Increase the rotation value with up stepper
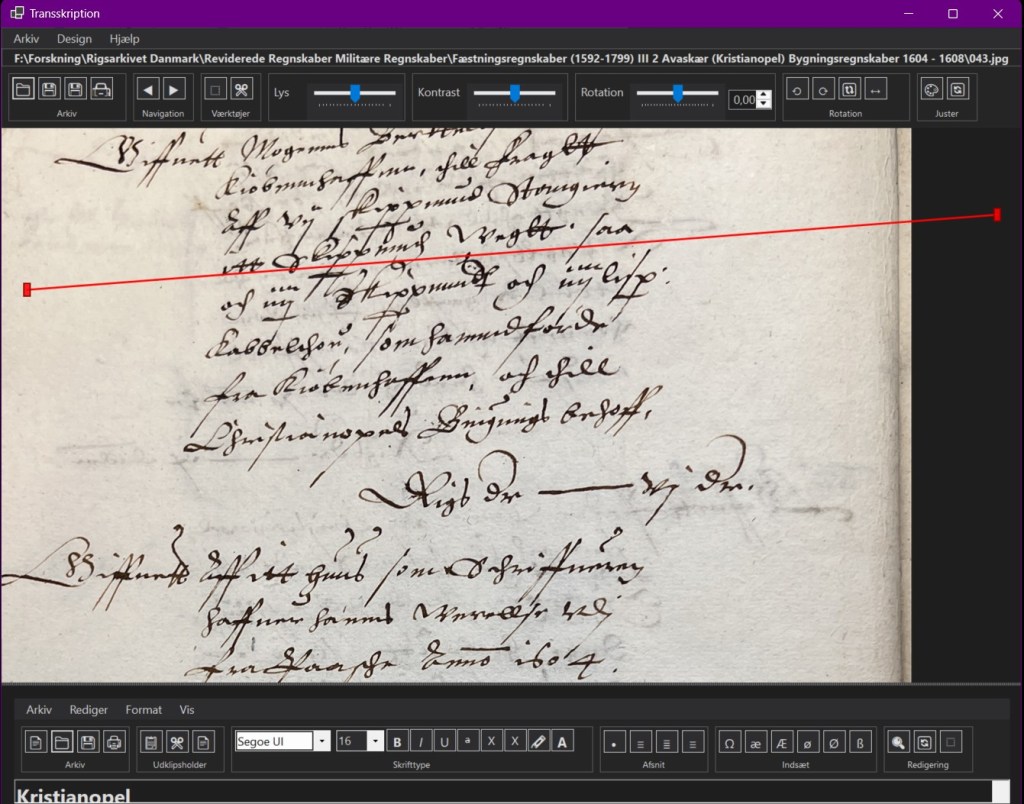The image size is (1024, 804). click(x=765, y=95)
